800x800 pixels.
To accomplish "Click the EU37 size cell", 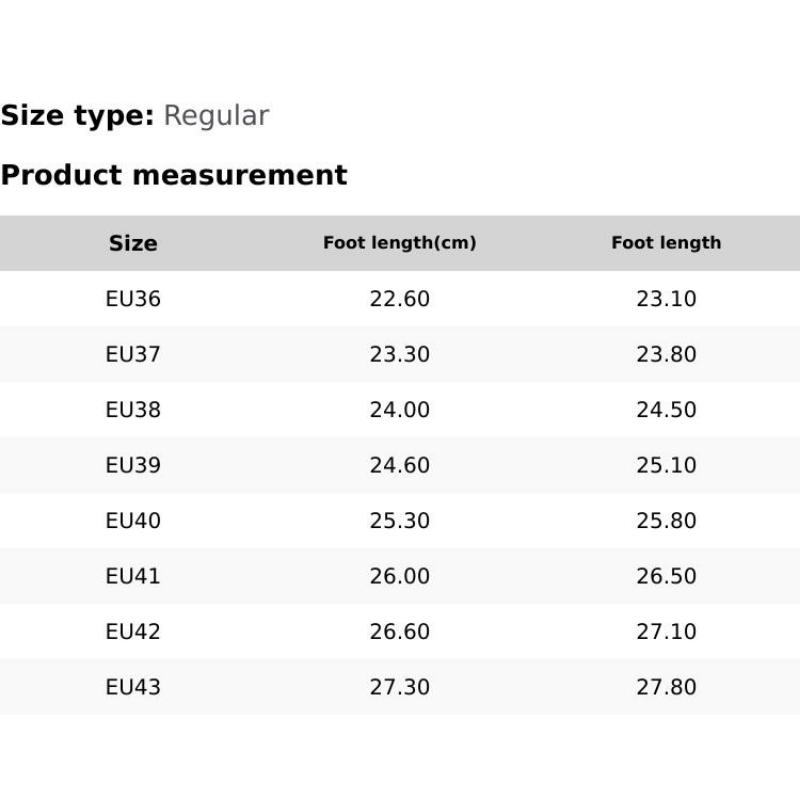I will click(x=133, y=354).
